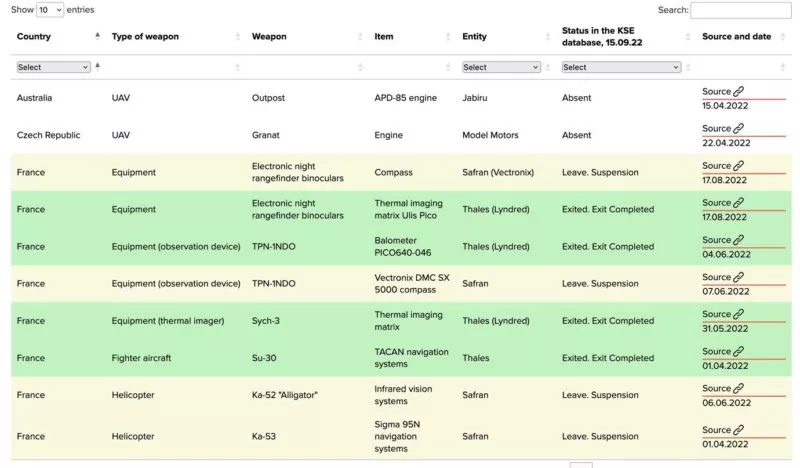
Task: Click chain link icon in Vectronix DMC SX row
Action: [738, 277]
